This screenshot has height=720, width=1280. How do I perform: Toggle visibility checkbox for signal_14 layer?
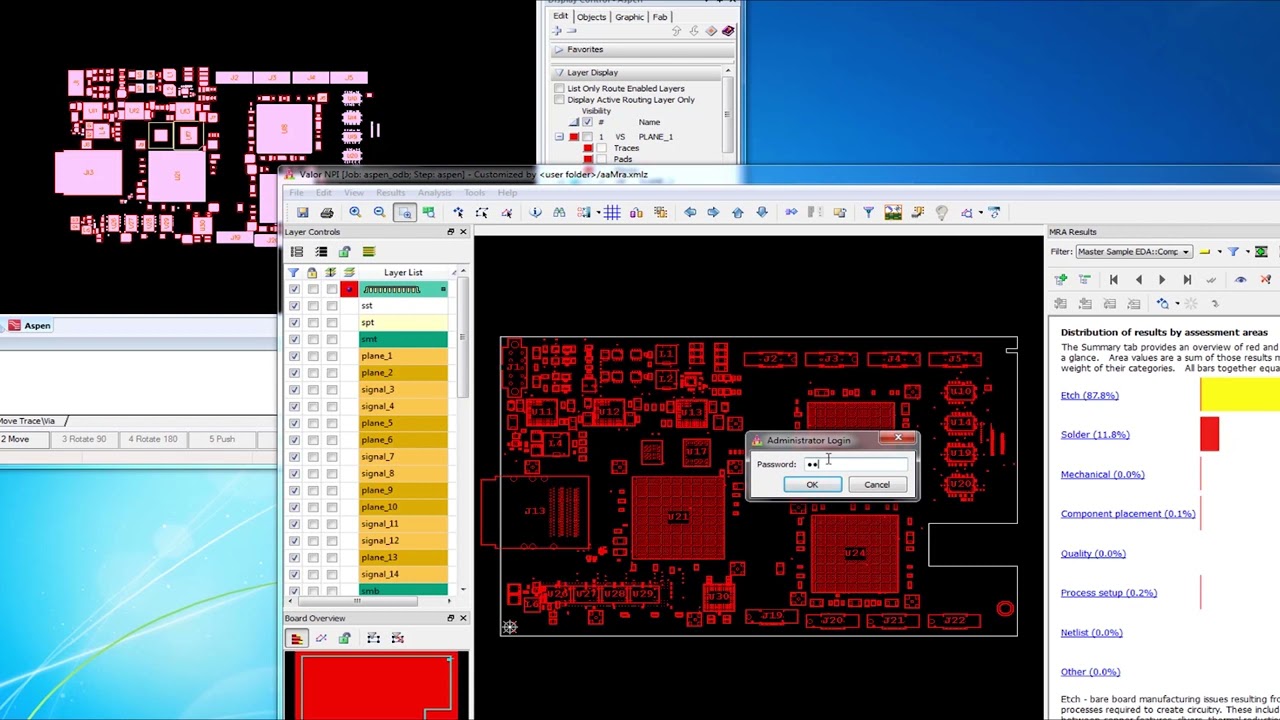[294, 574]
